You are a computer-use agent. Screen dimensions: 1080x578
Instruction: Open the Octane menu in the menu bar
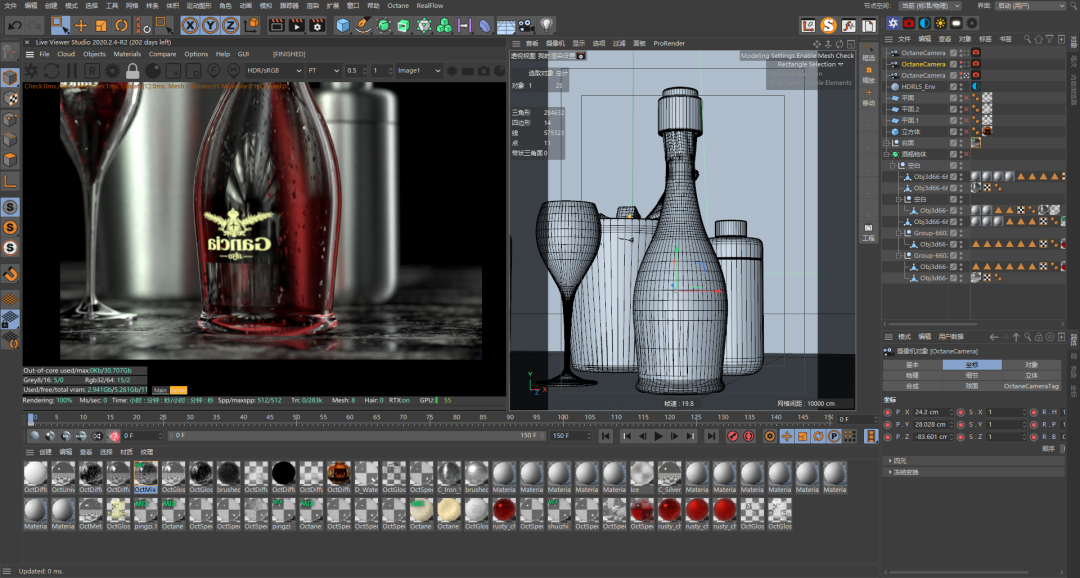397,6
